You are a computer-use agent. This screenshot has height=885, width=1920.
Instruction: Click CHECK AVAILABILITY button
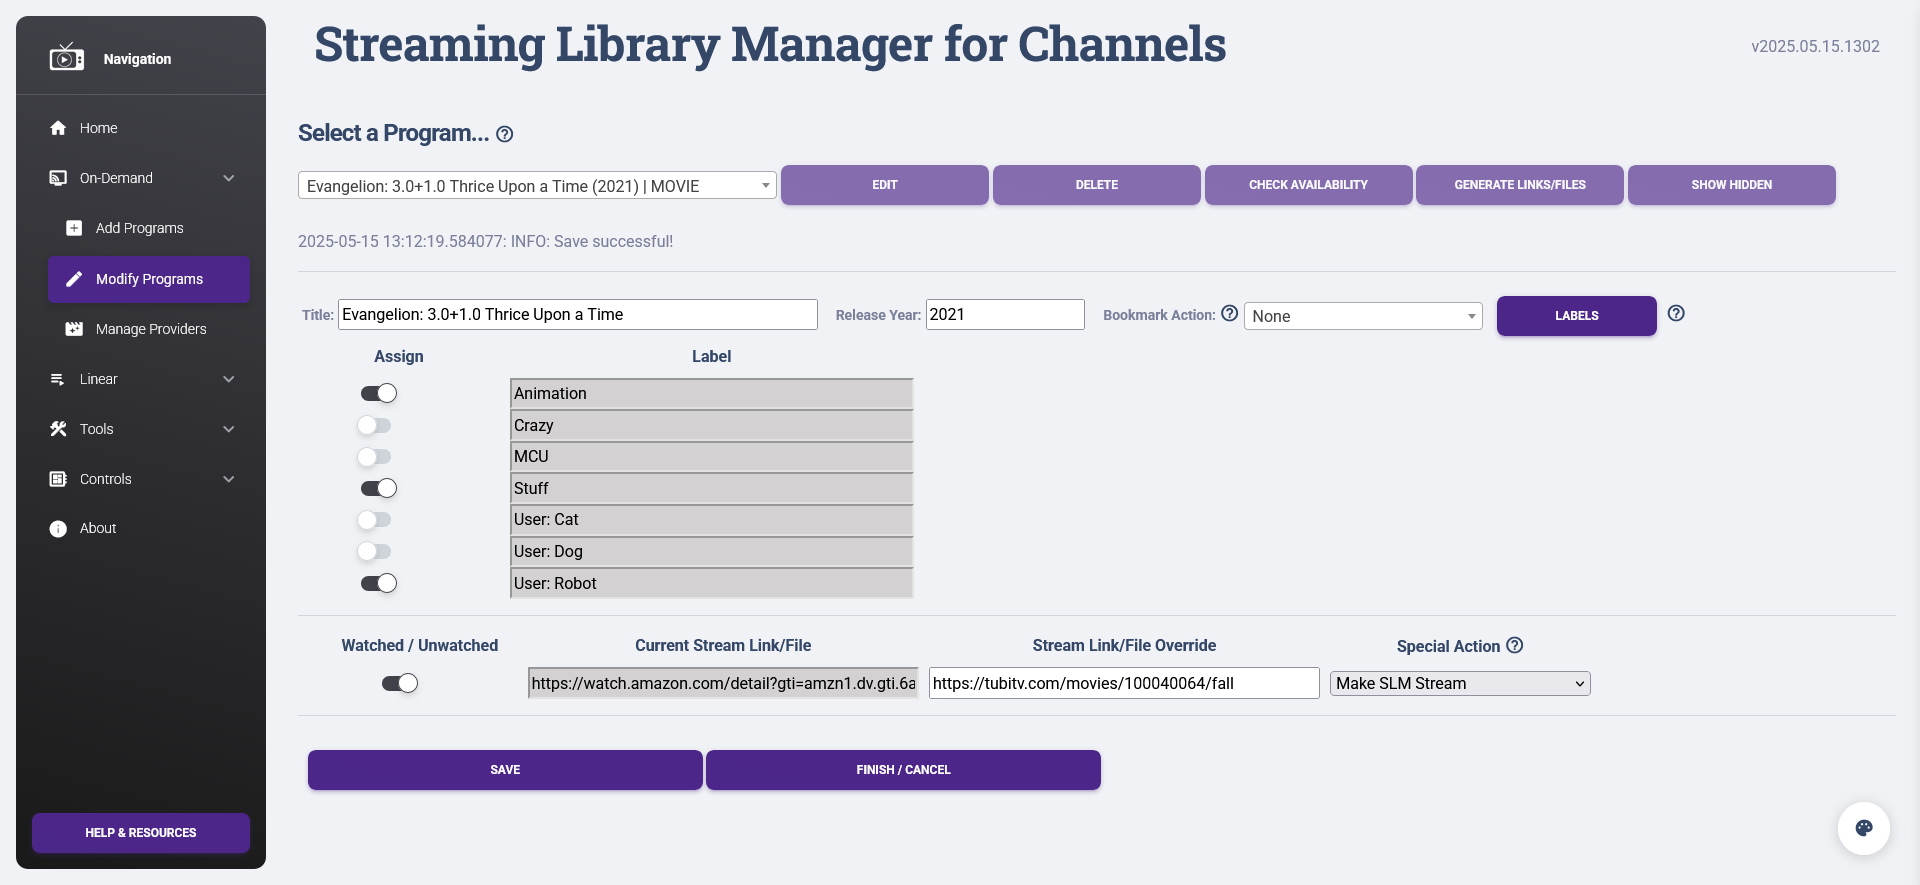click(1308, 185)
